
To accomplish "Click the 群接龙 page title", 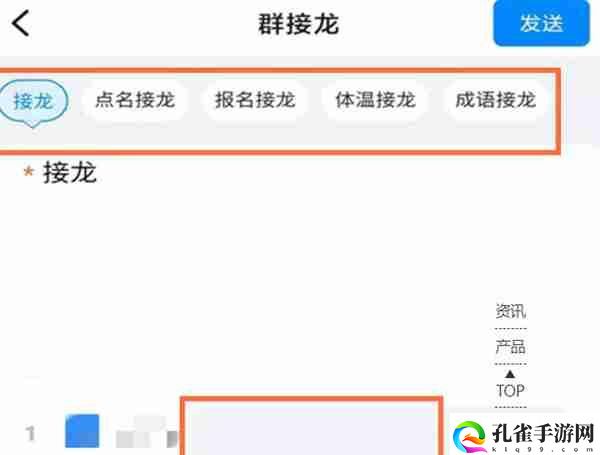I will [x=299, y=24].
